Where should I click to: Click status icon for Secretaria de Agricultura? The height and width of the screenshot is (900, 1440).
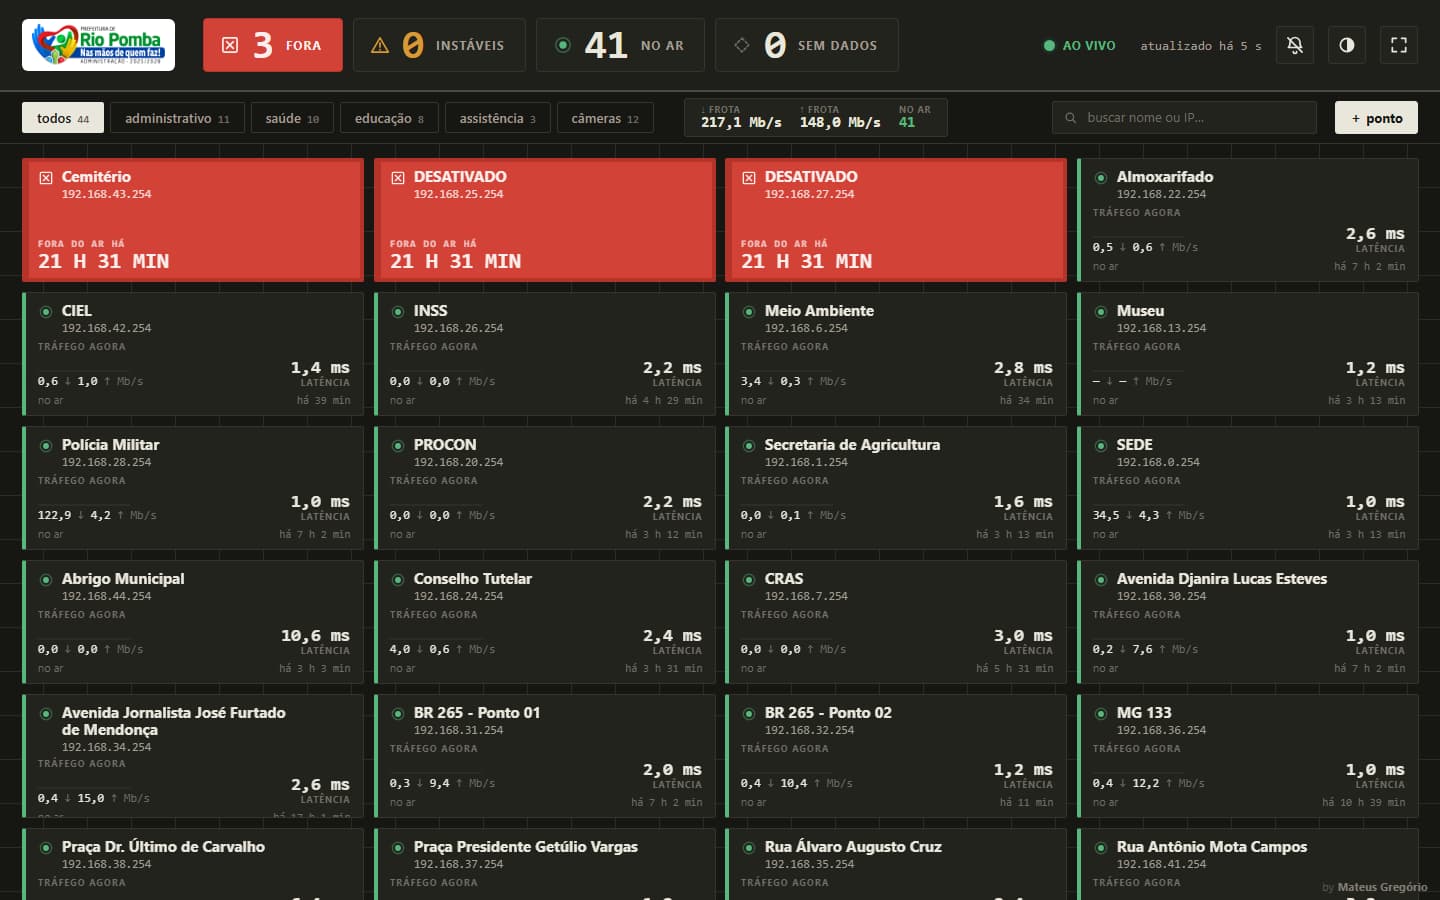click(x=749, y=445)
